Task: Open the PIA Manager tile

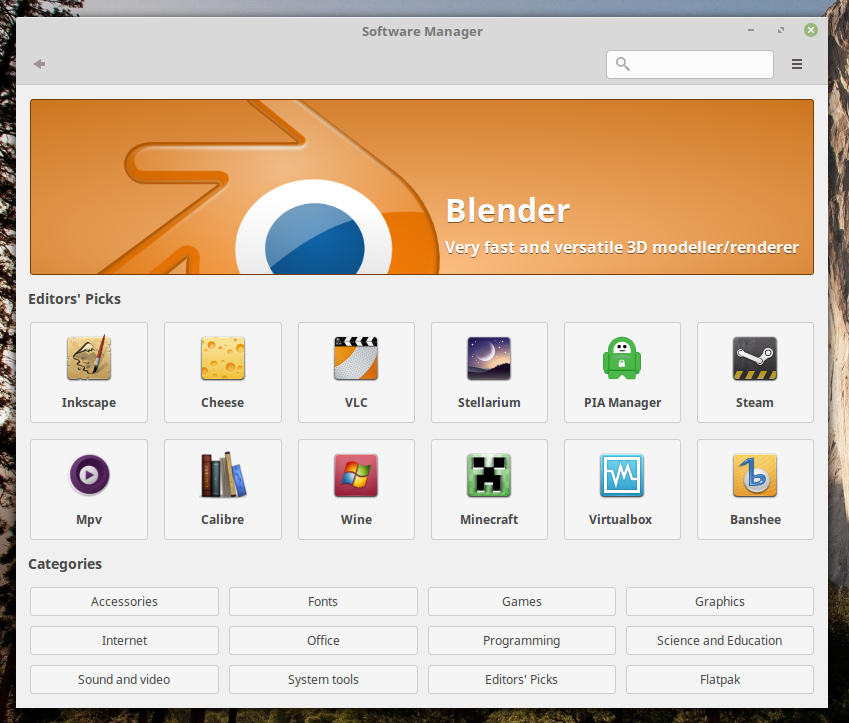Action: [622, 372]
